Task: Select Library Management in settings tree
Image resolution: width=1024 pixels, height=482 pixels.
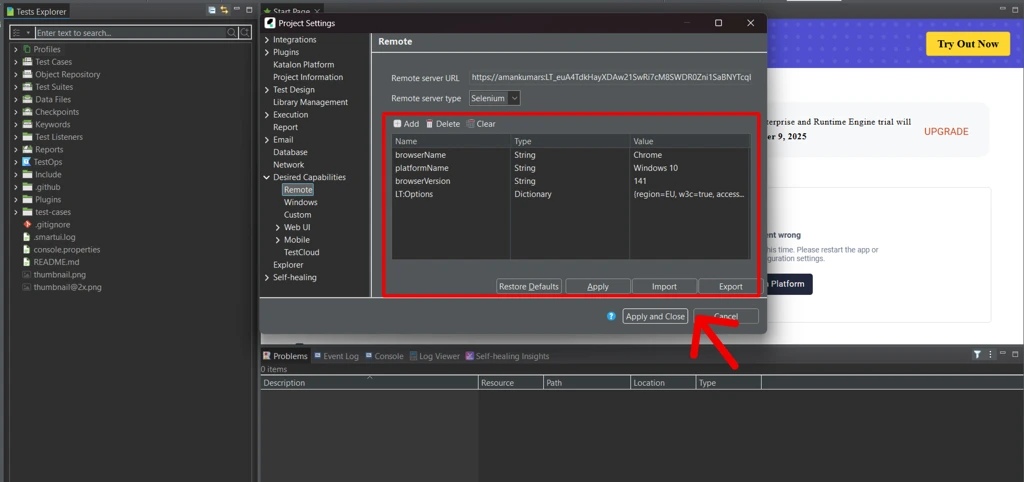Action: 310,102
